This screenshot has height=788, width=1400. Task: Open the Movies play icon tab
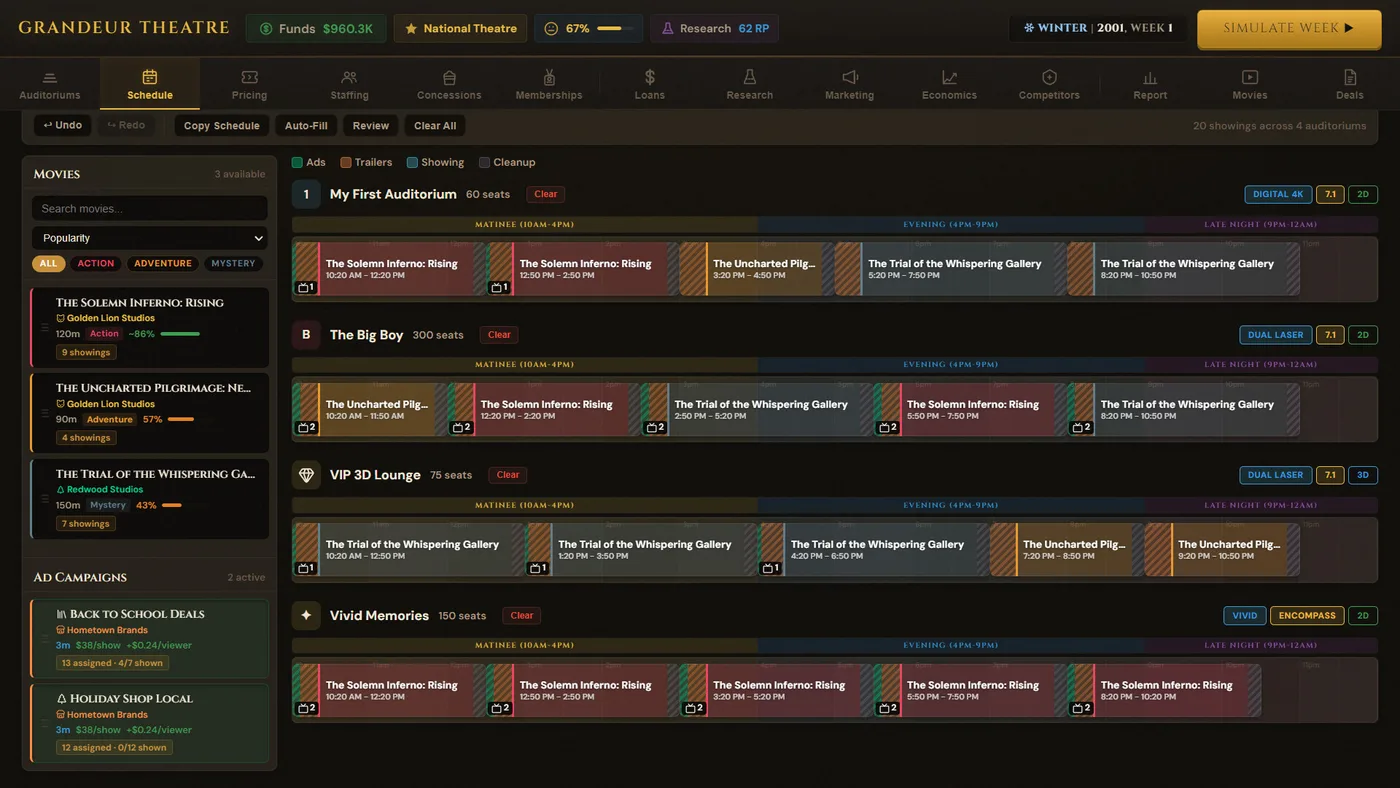click(1249, 77)
